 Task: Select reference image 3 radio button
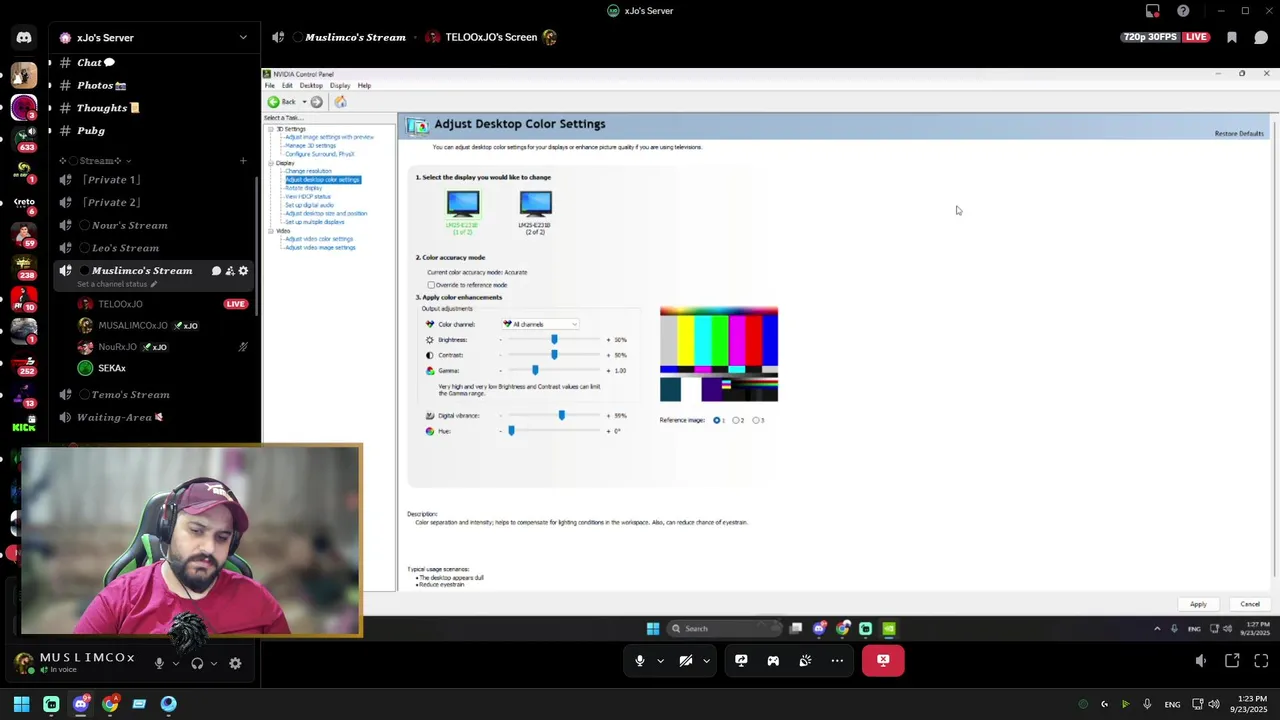(756, 420)
